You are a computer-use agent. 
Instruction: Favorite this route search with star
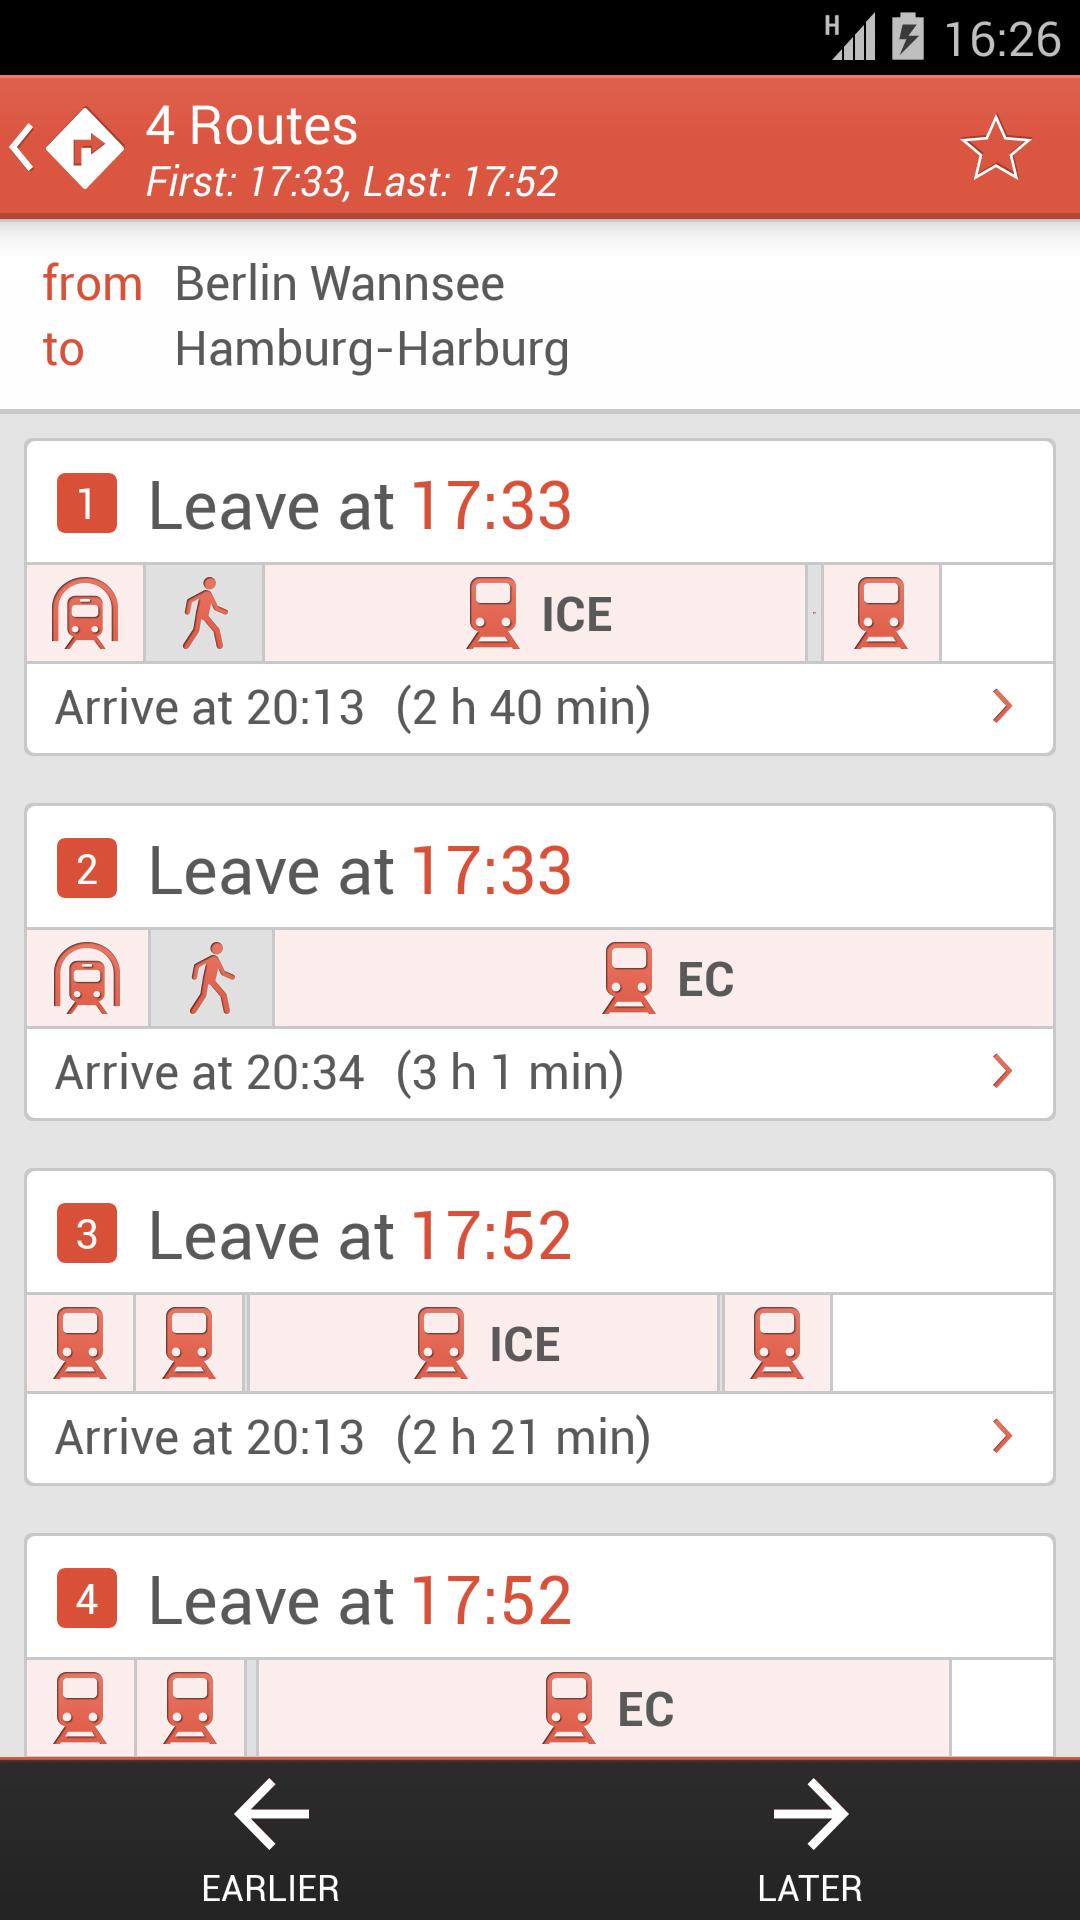click(x=995, y=149)
